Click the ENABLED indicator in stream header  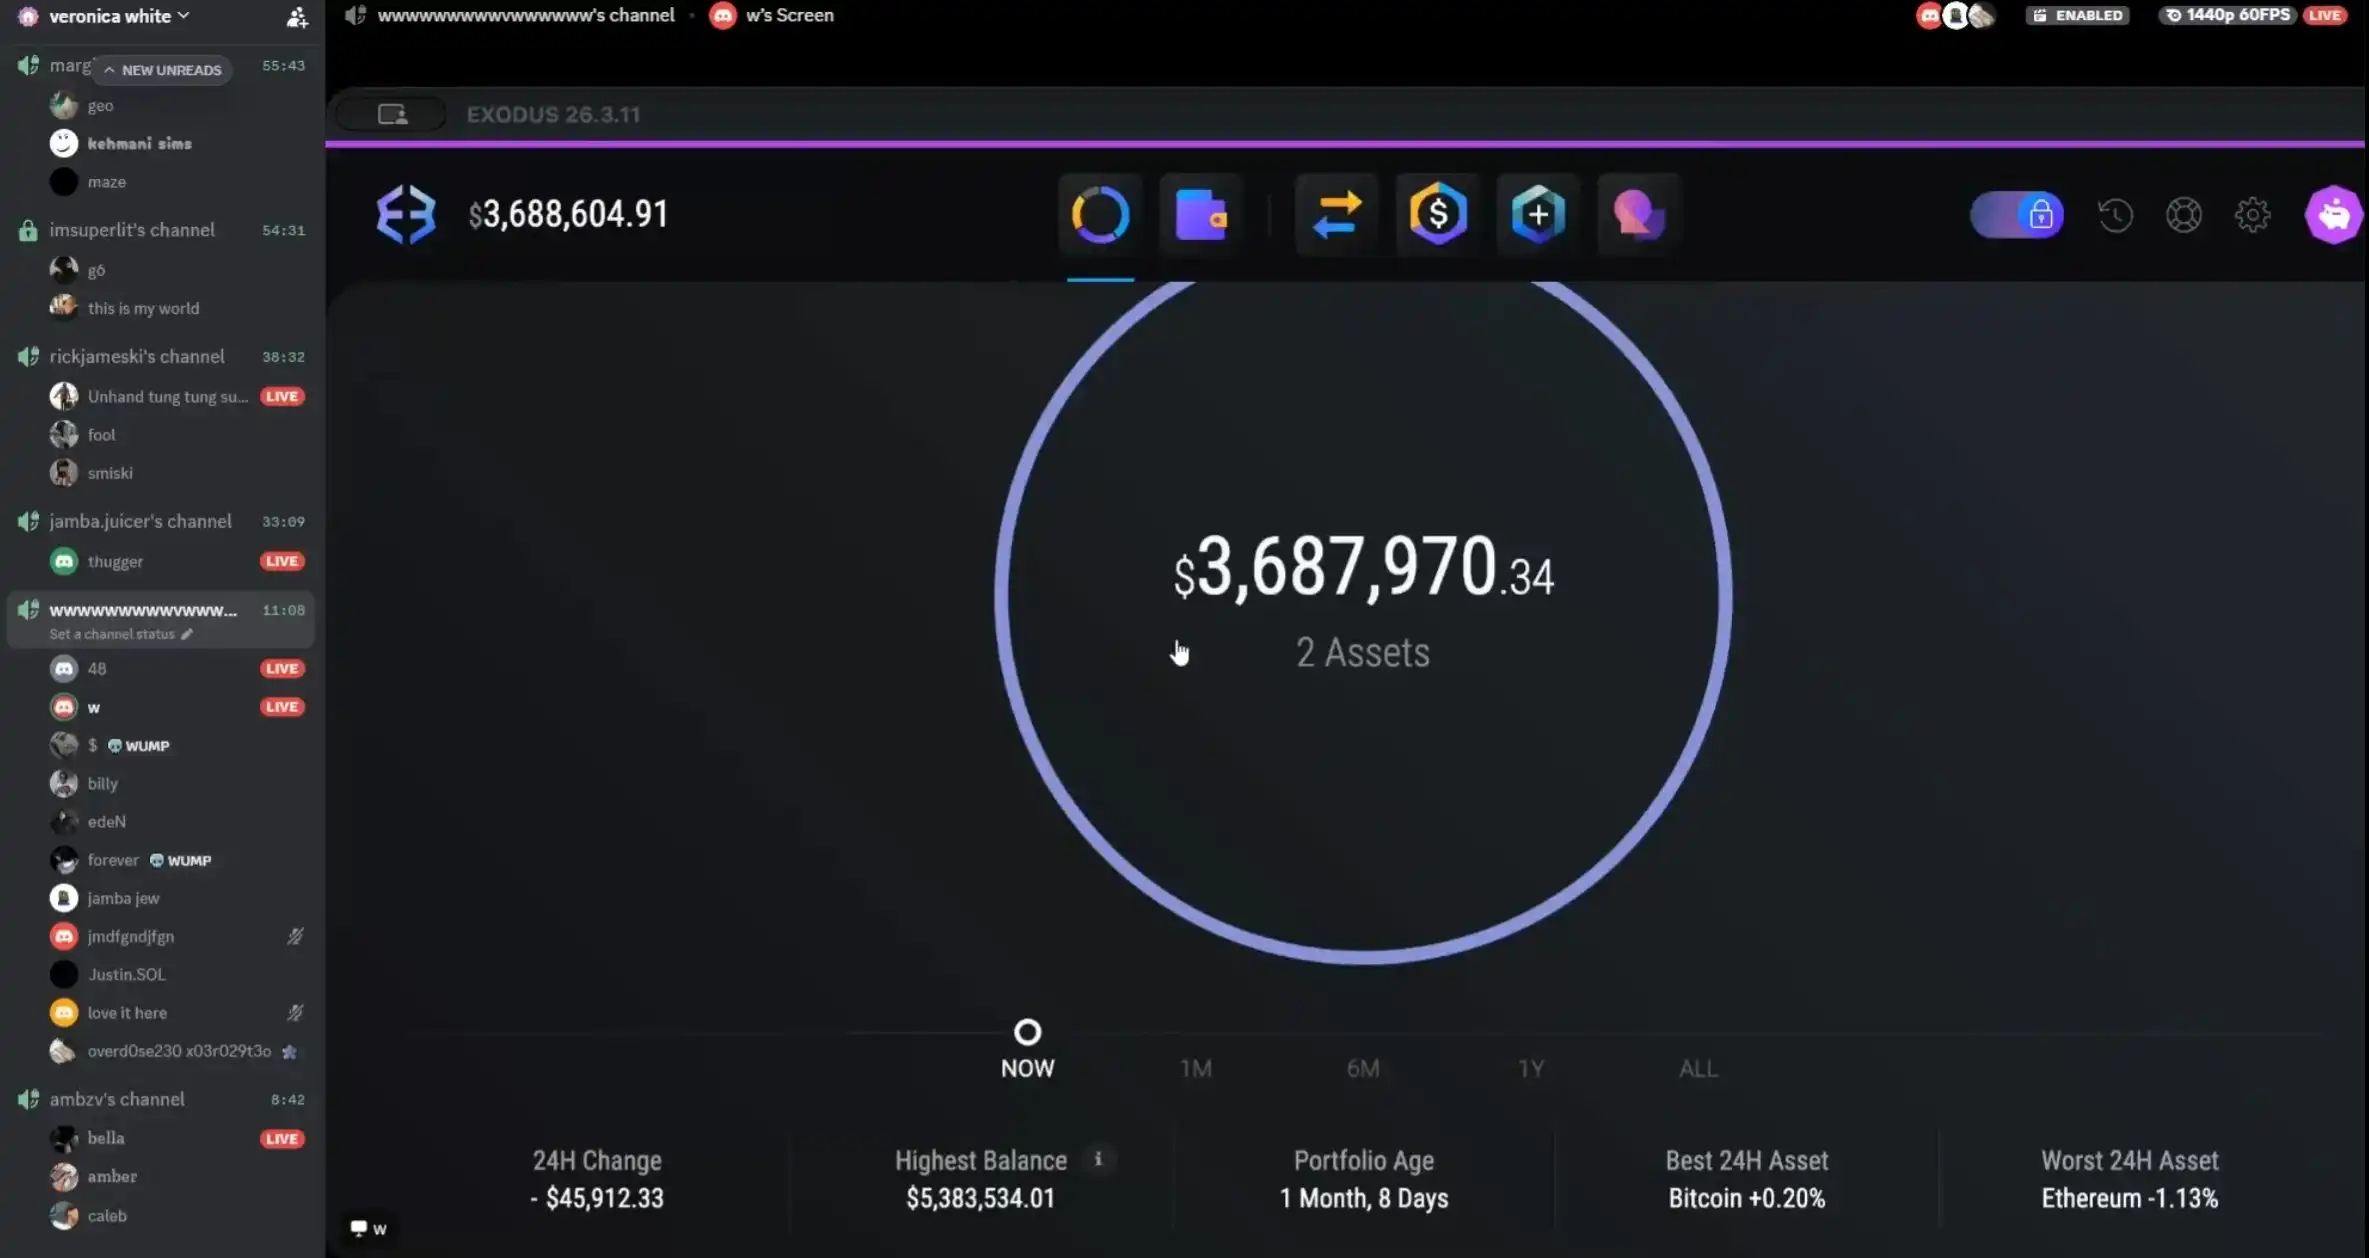point(2077,15)
